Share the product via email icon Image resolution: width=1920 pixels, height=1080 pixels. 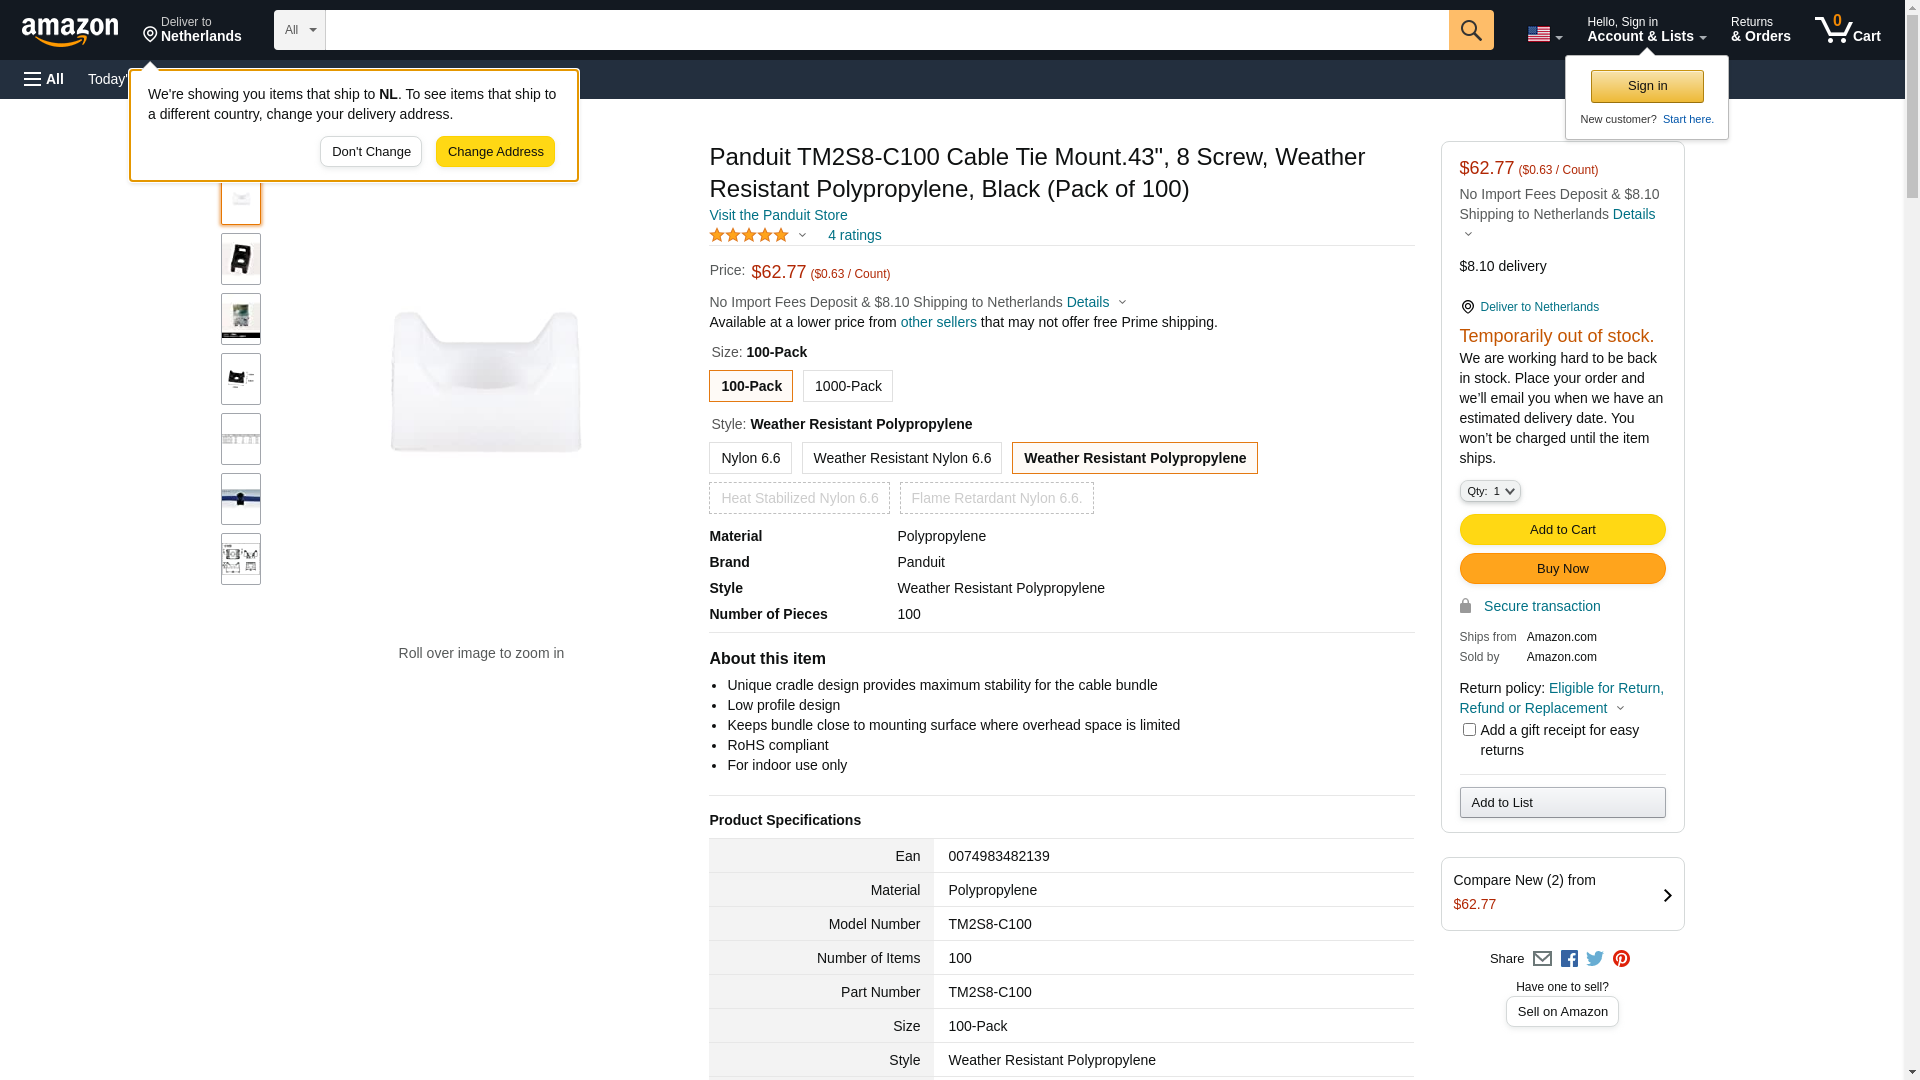[1542, 959]
